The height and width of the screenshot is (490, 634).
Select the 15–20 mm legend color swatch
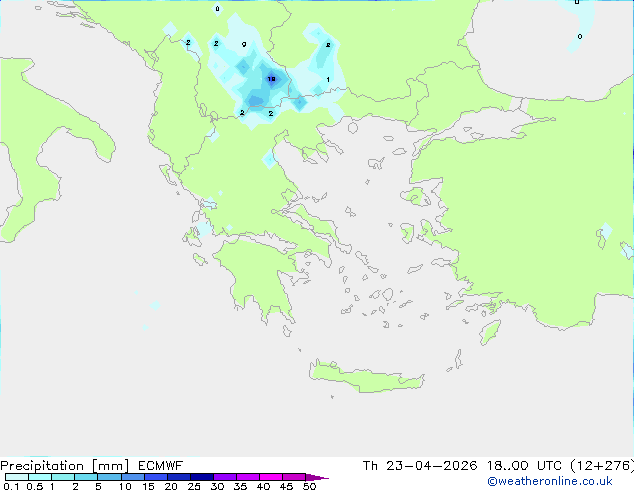tap(155, 477)
